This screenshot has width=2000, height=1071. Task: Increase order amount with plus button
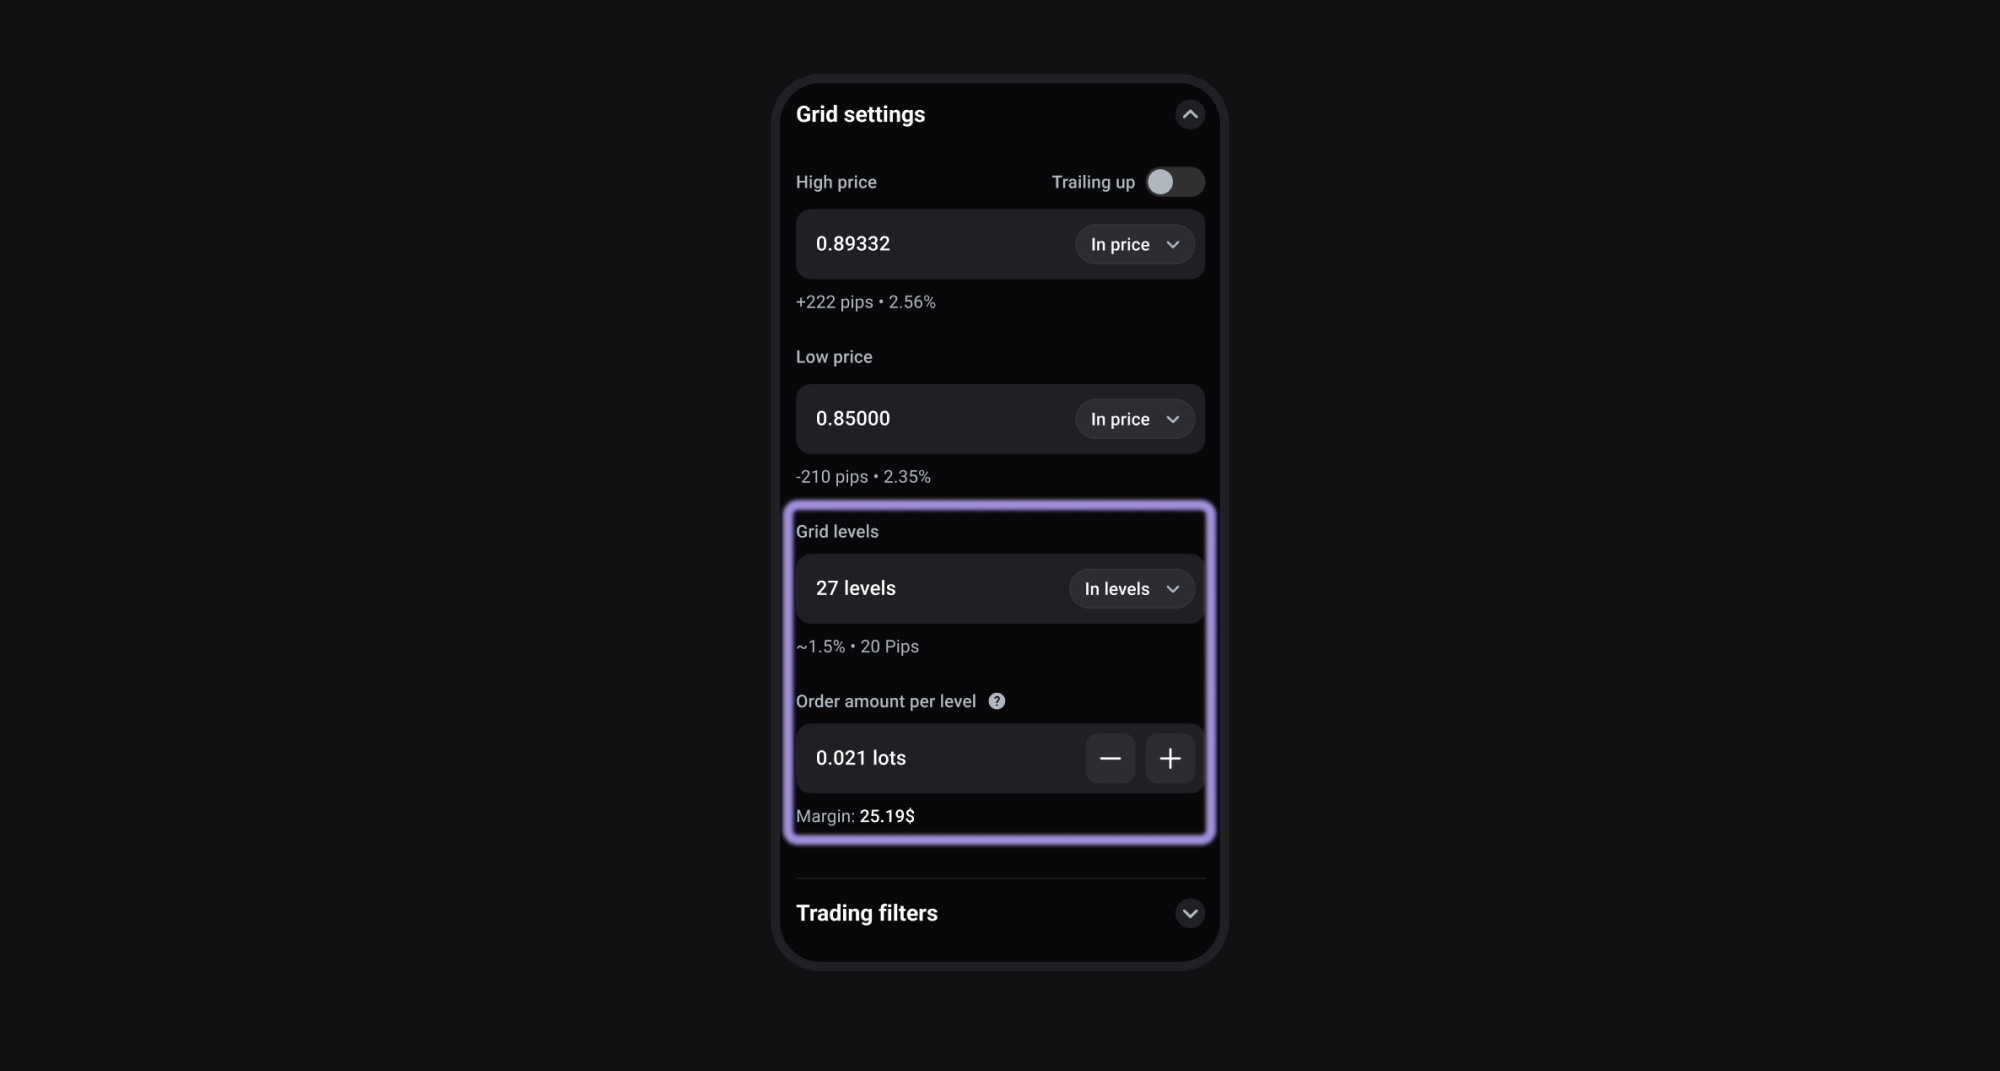coord(1170,759)
